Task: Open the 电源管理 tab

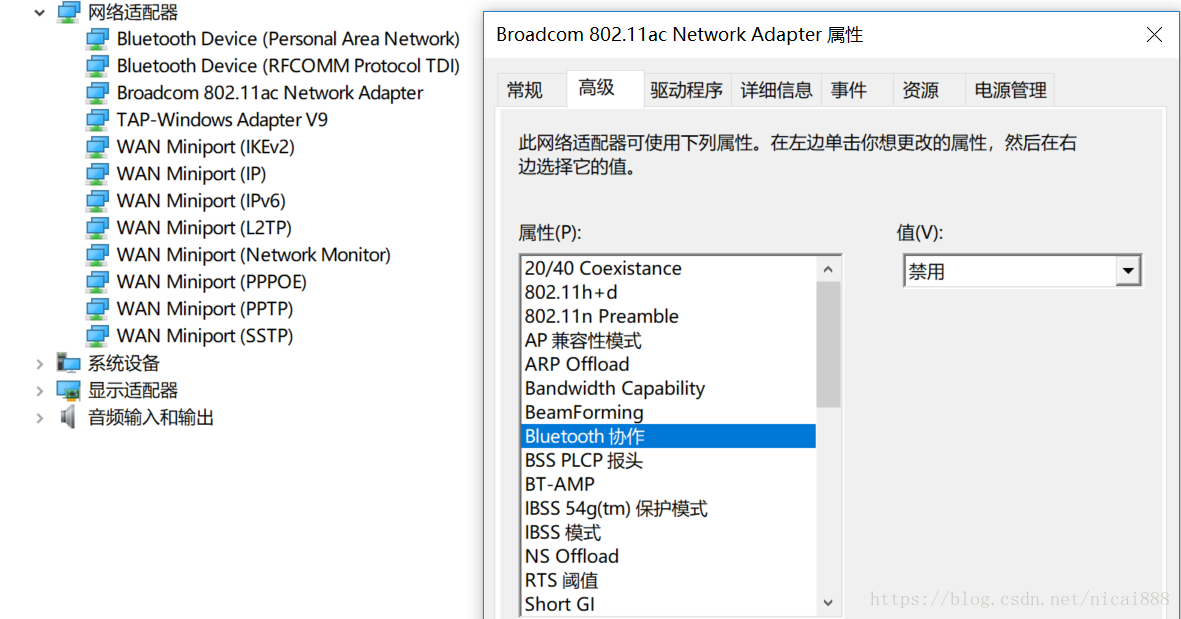Action: click(1010, 90)
